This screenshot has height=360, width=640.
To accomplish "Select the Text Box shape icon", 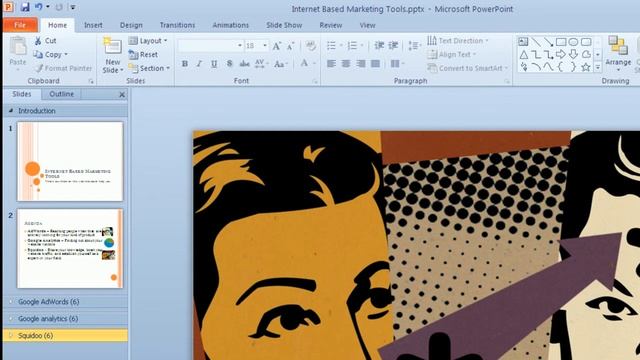I will pos(523,42).
